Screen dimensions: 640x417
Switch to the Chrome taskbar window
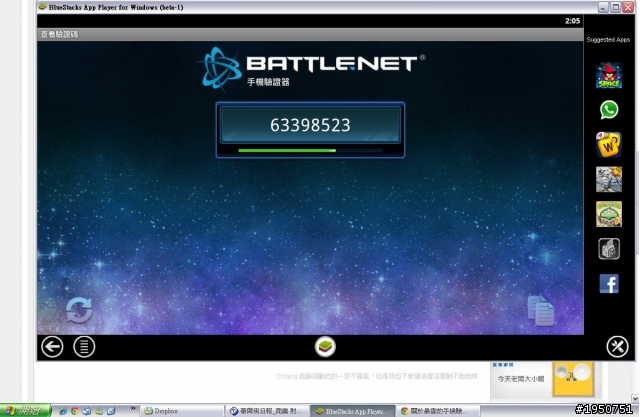[x=437, y=411]
